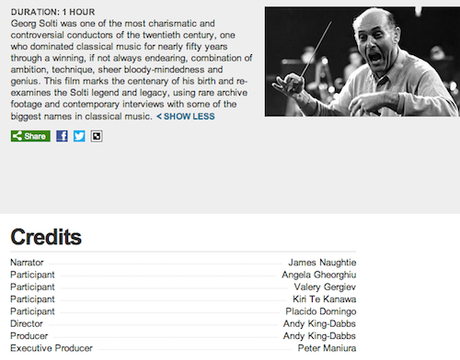Select Angela Gheorghiu participant credit
Viewport: 460px width, 360px height.
(x=319, y=275)
